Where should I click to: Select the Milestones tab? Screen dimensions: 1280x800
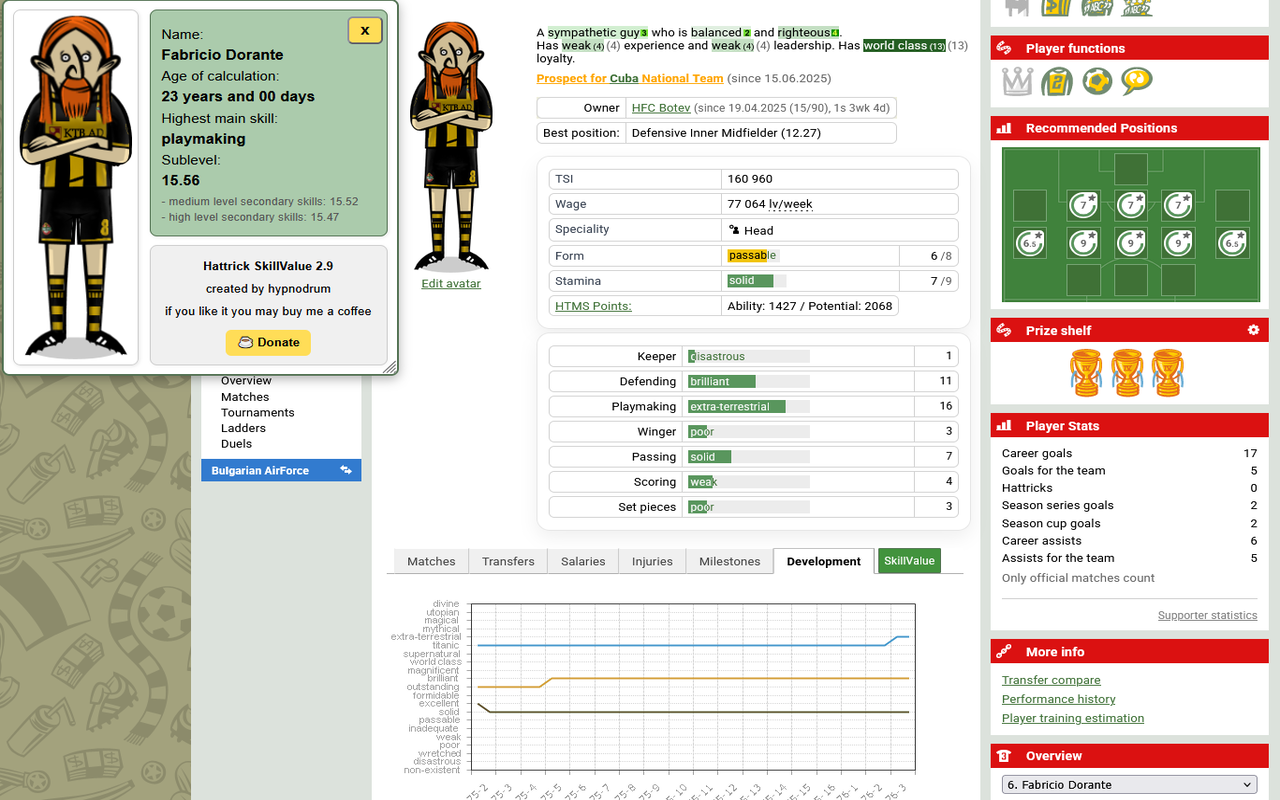coord(730,561)
